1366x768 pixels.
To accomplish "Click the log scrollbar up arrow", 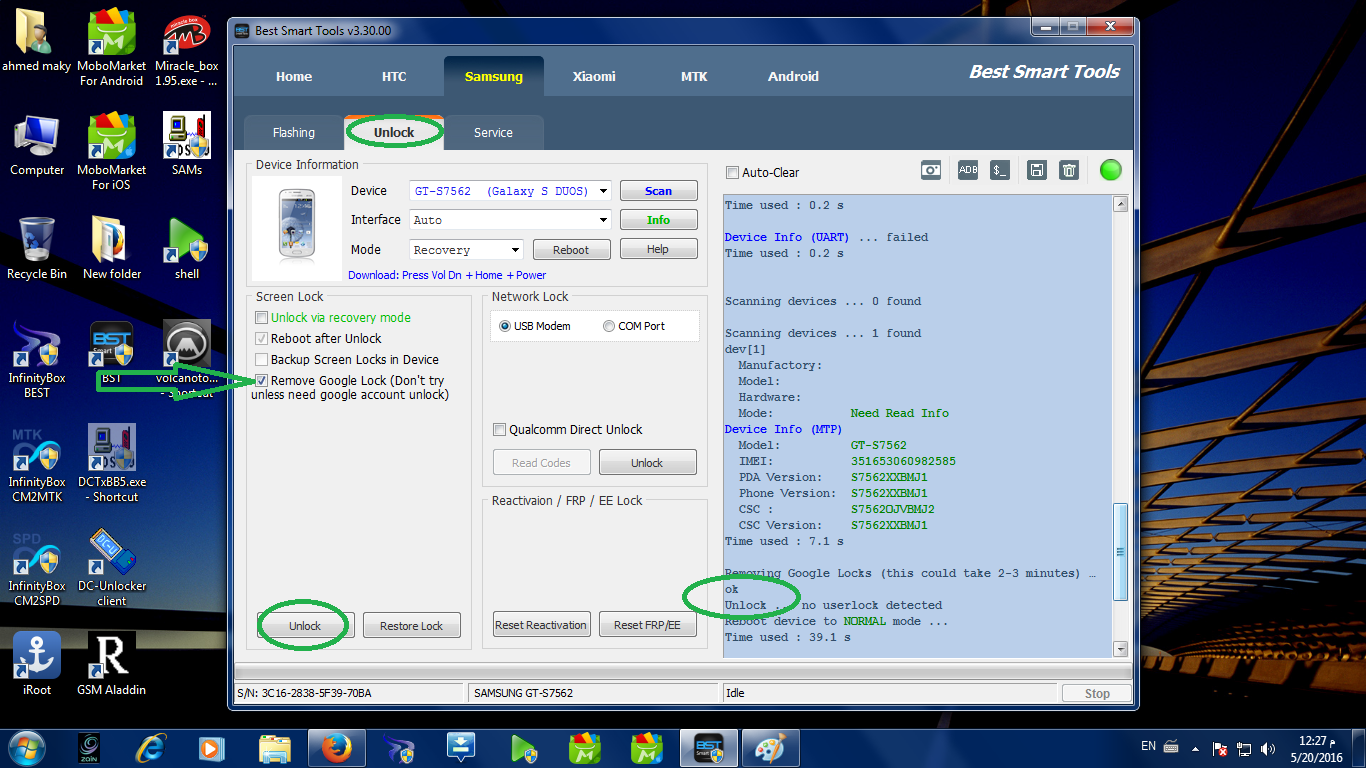I will pyautogui.click(x=1120, y=204).
